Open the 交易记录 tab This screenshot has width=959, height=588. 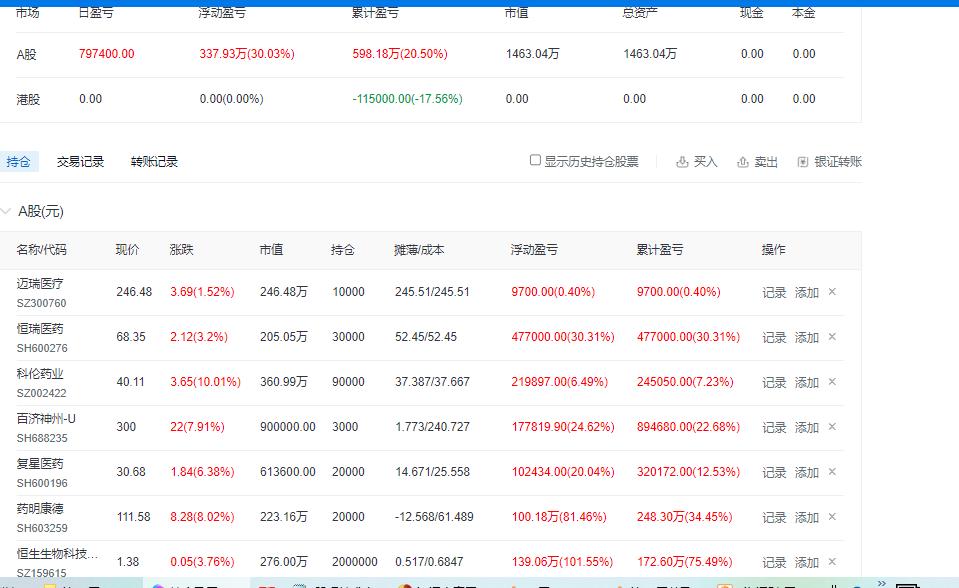pyautogui.click(x=80, y=162)
